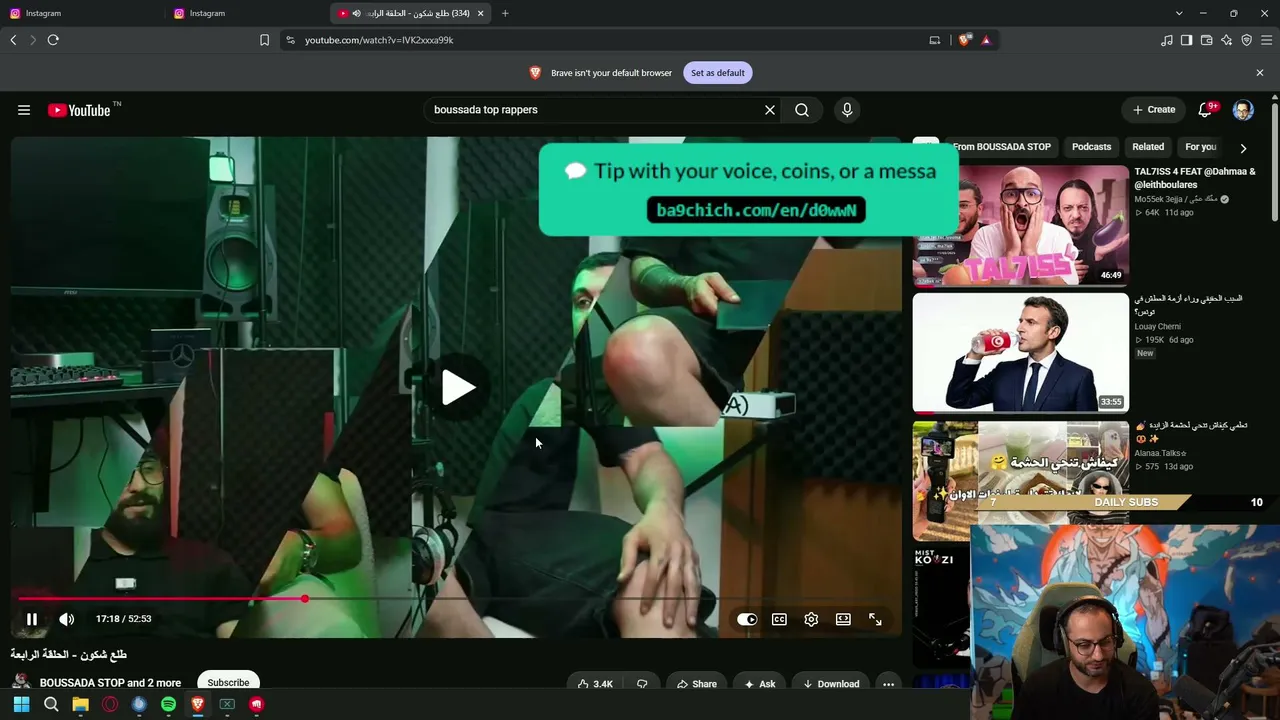Switch to theater mode
Viewport: 1280px width, 720px height.
pyautogui.click(x=843, y=620)
